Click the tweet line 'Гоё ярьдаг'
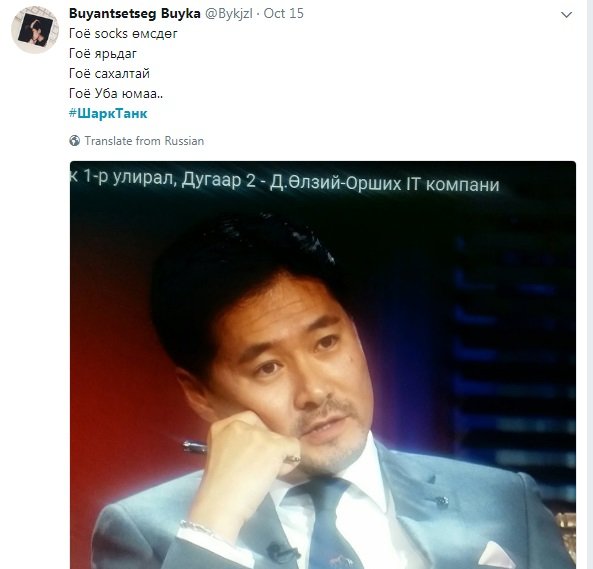This screenshot has height=569, width=593. click(102, 54)
